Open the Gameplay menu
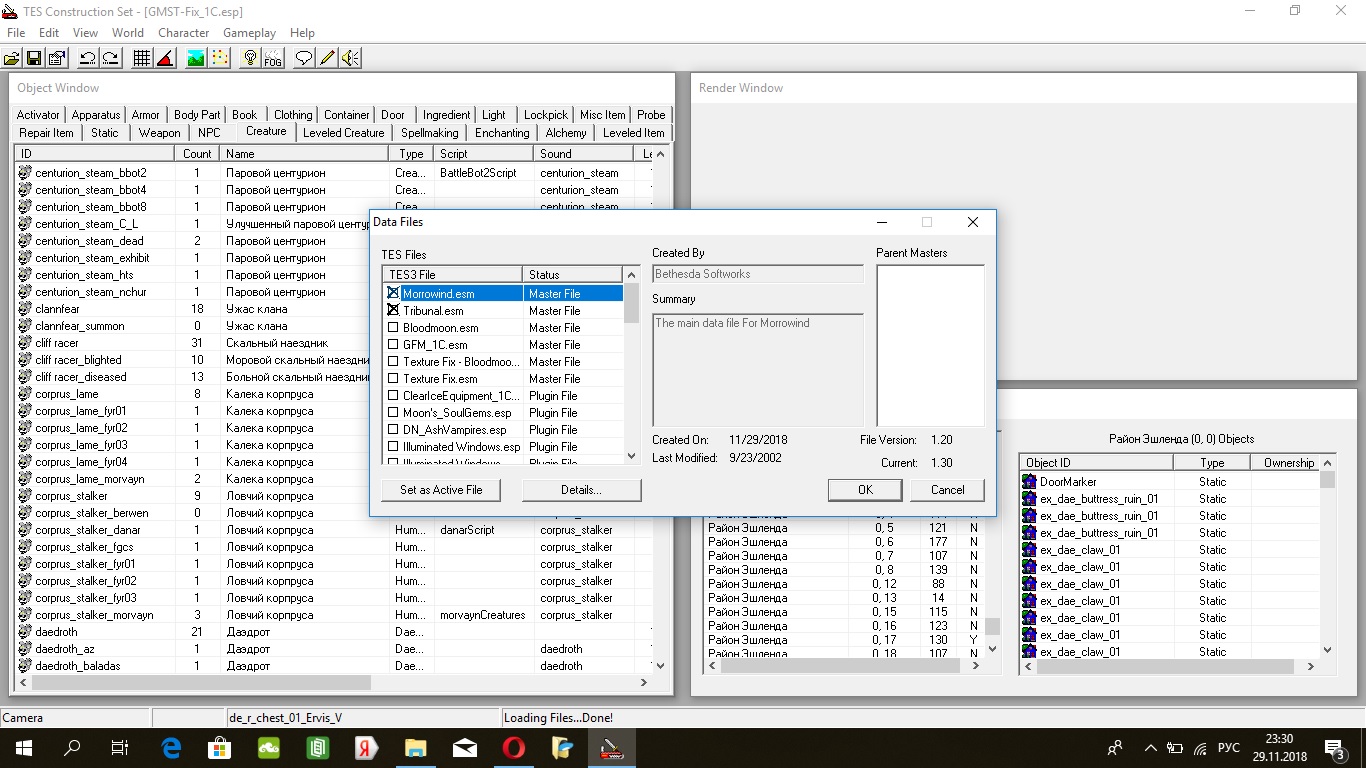This screenshot has width=1366, height=768. [249, 33]
